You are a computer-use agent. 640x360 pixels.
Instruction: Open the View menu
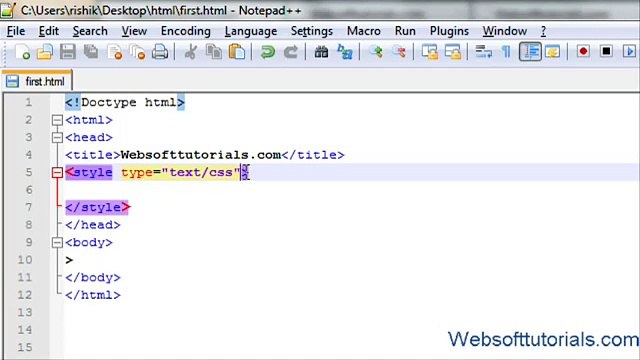point(134,31)
